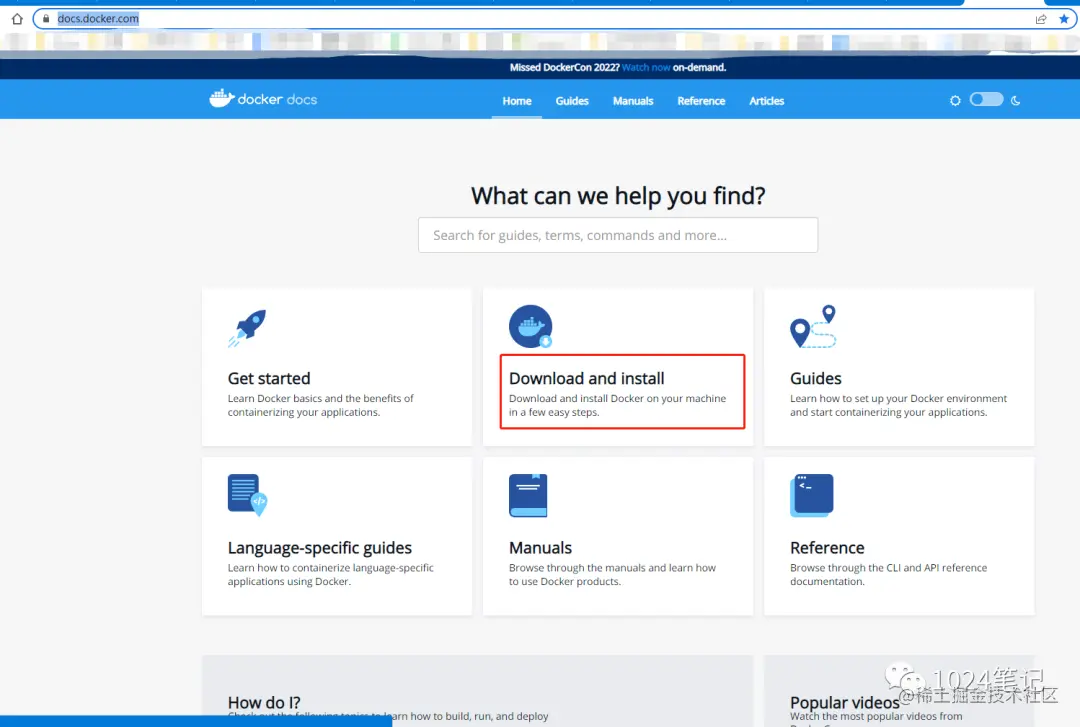The width and height of the screenshot is (1080, 727).
Task: Click the docs search input field
Action: pyautogui.click(x=618, y=235)
